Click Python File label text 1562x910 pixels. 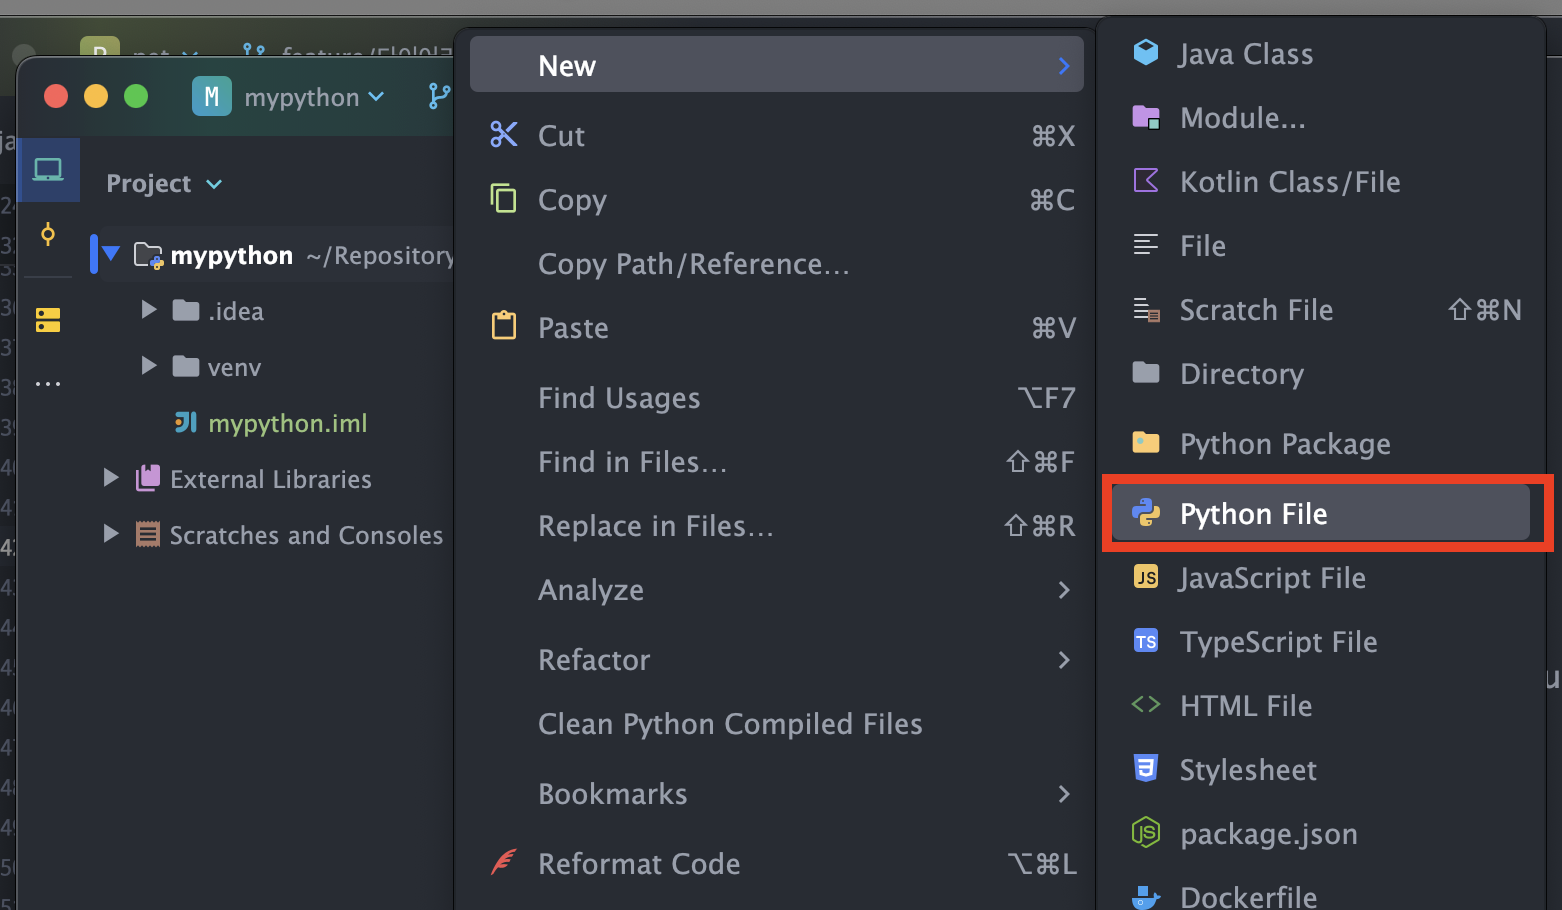[1254, 514]
